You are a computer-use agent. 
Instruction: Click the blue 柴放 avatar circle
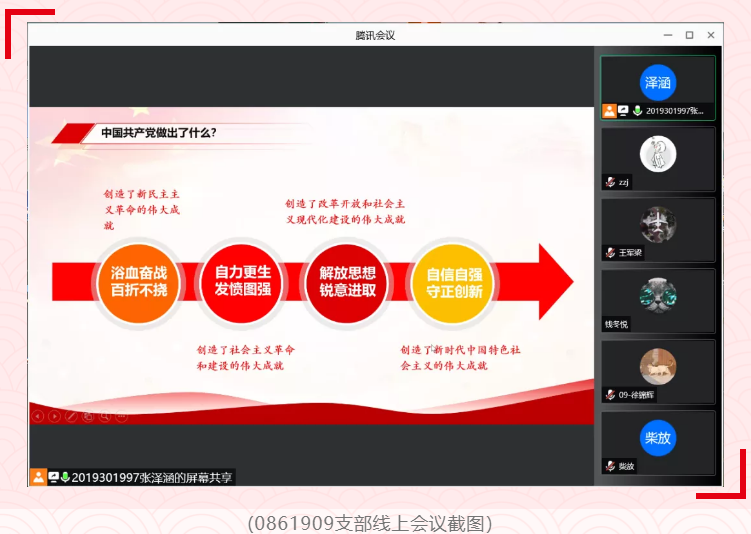coord(657,437)
